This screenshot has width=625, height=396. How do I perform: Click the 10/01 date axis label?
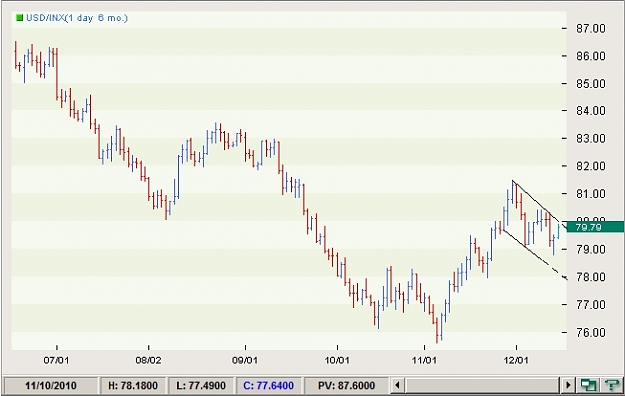point(337,361)
